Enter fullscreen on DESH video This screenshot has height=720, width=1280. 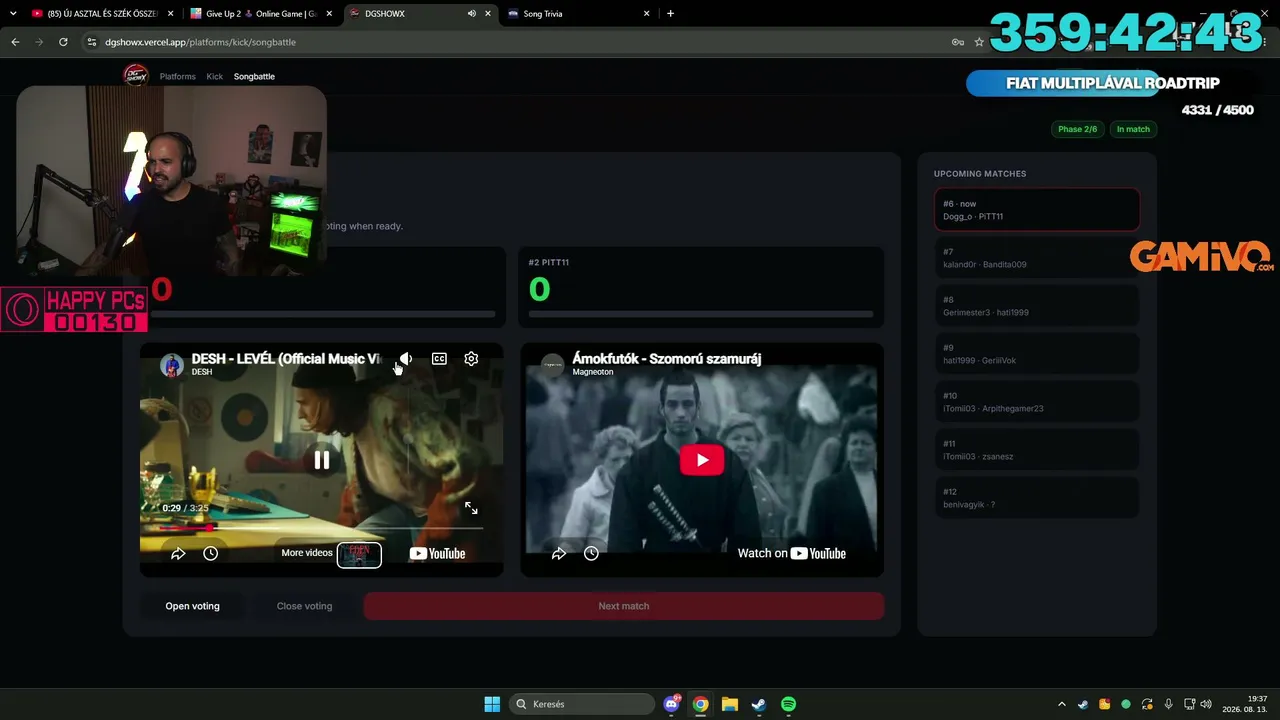point(471,508)
